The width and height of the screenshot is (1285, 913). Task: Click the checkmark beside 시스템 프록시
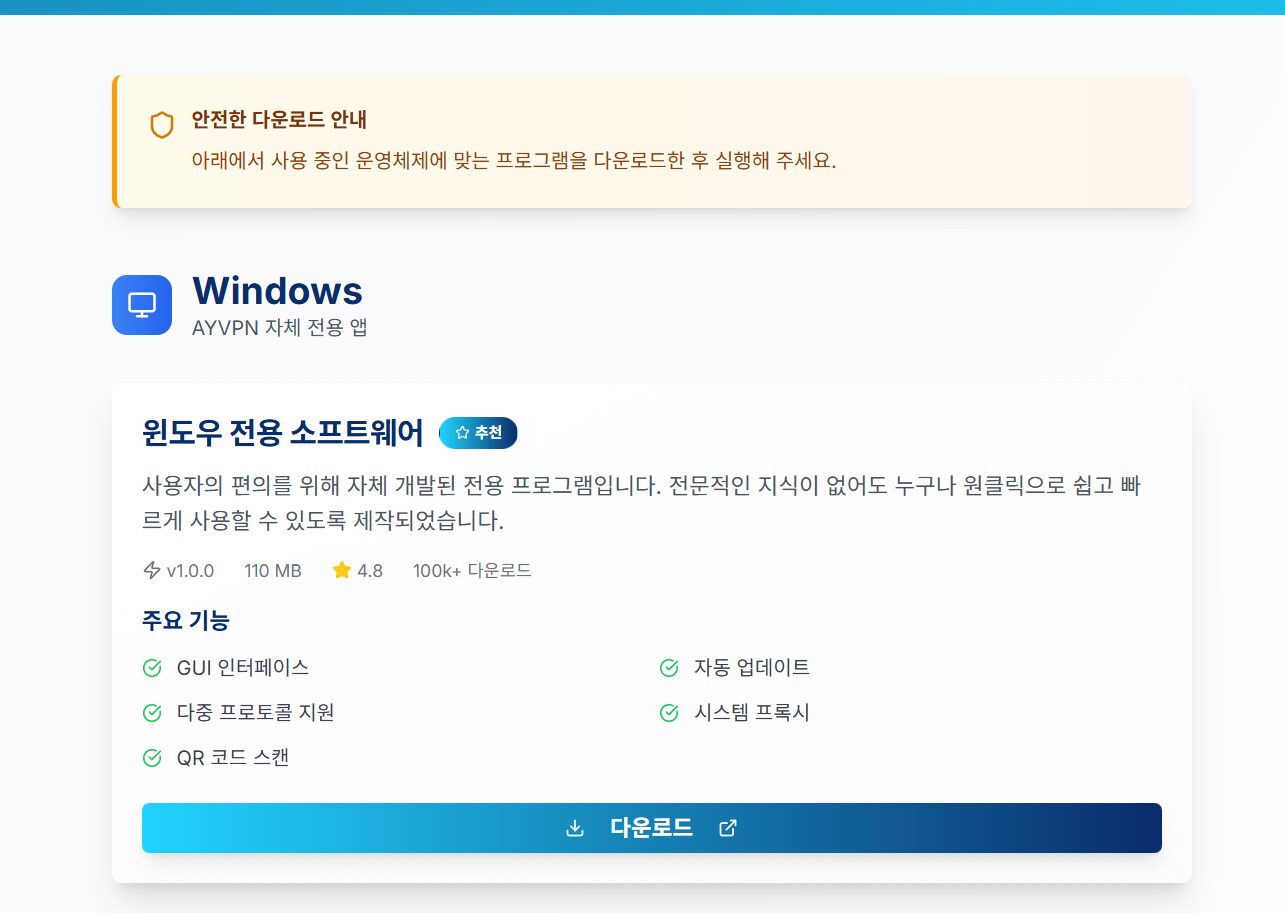[x=669, y=712]
